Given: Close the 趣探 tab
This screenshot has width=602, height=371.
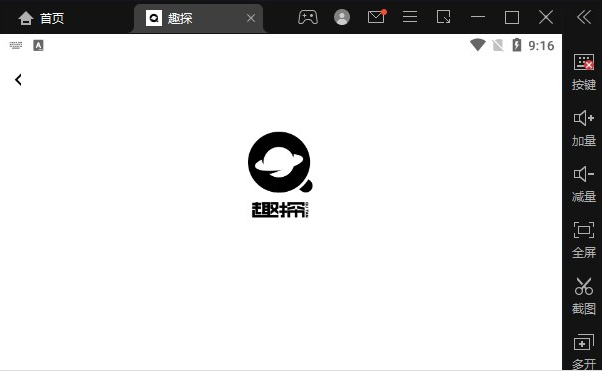Looking at the screenshot, I should [x=251, y=18].
